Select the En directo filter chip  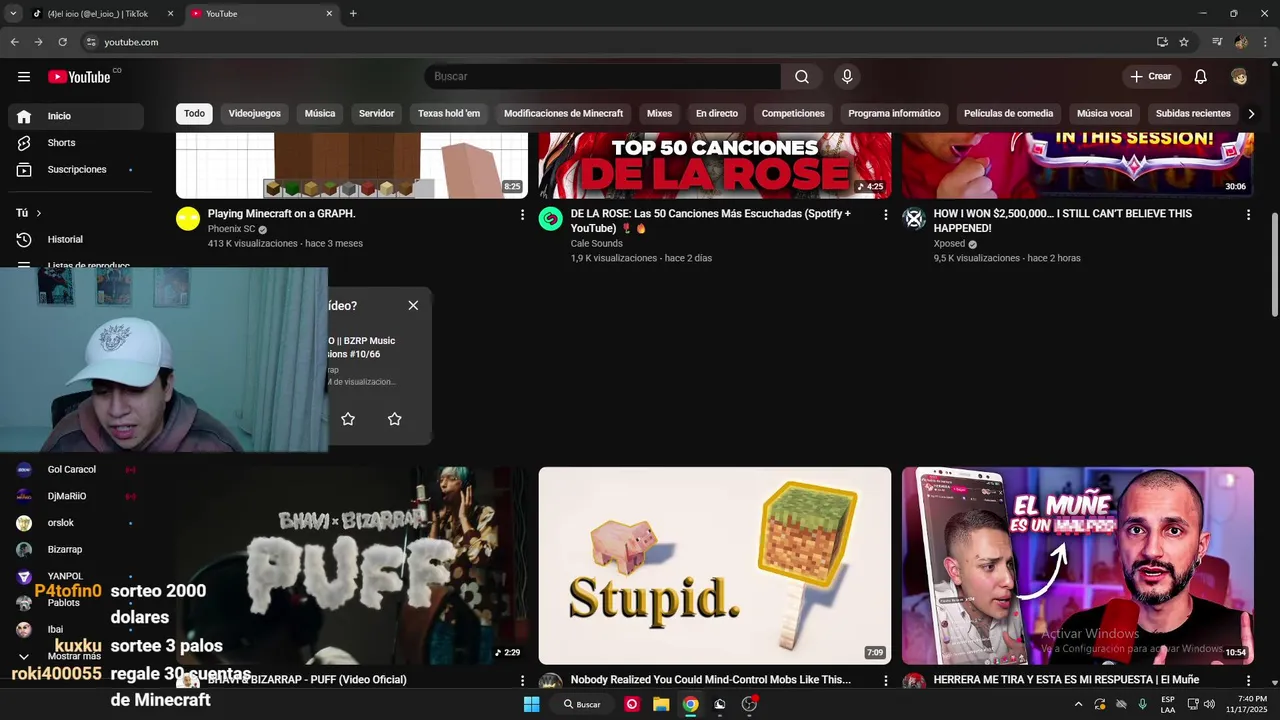point(717,114)
